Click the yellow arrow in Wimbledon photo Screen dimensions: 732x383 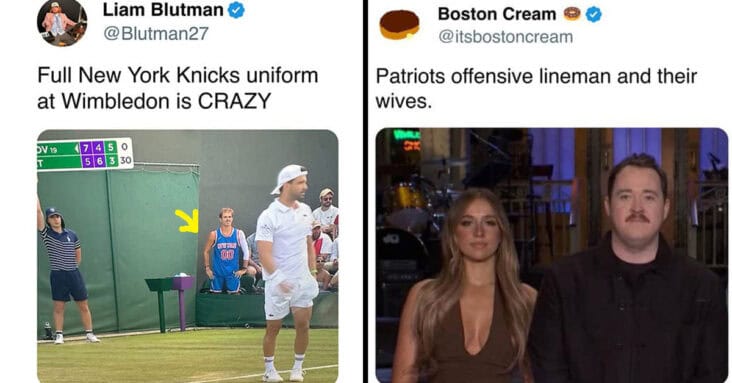tap(188, 220)
